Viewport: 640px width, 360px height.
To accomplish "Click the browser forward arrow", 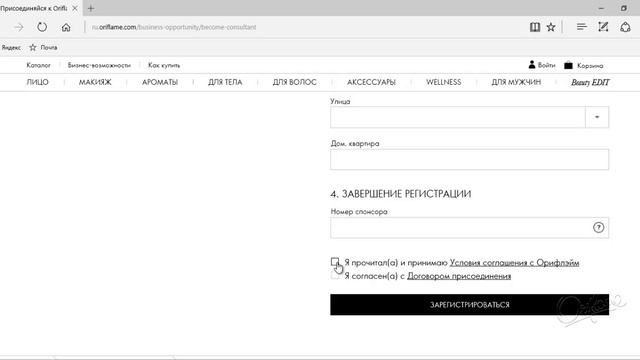I will (19, 27).
